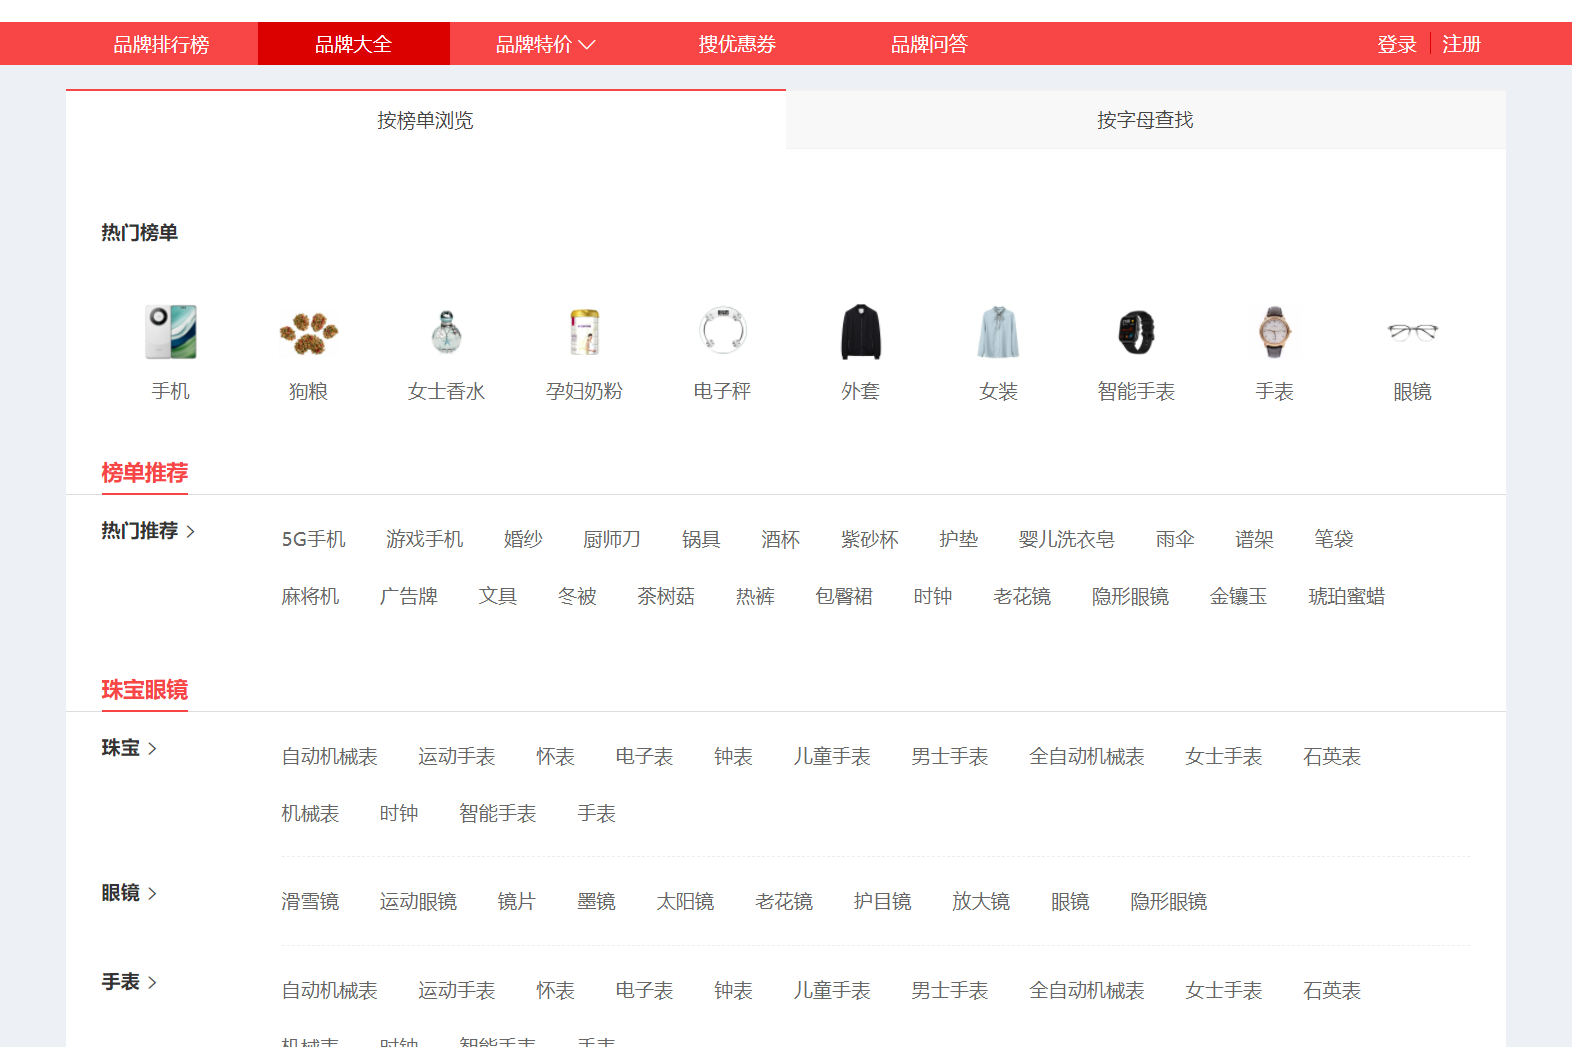Click the wristwatch 手表 icon

(1274, 332)
